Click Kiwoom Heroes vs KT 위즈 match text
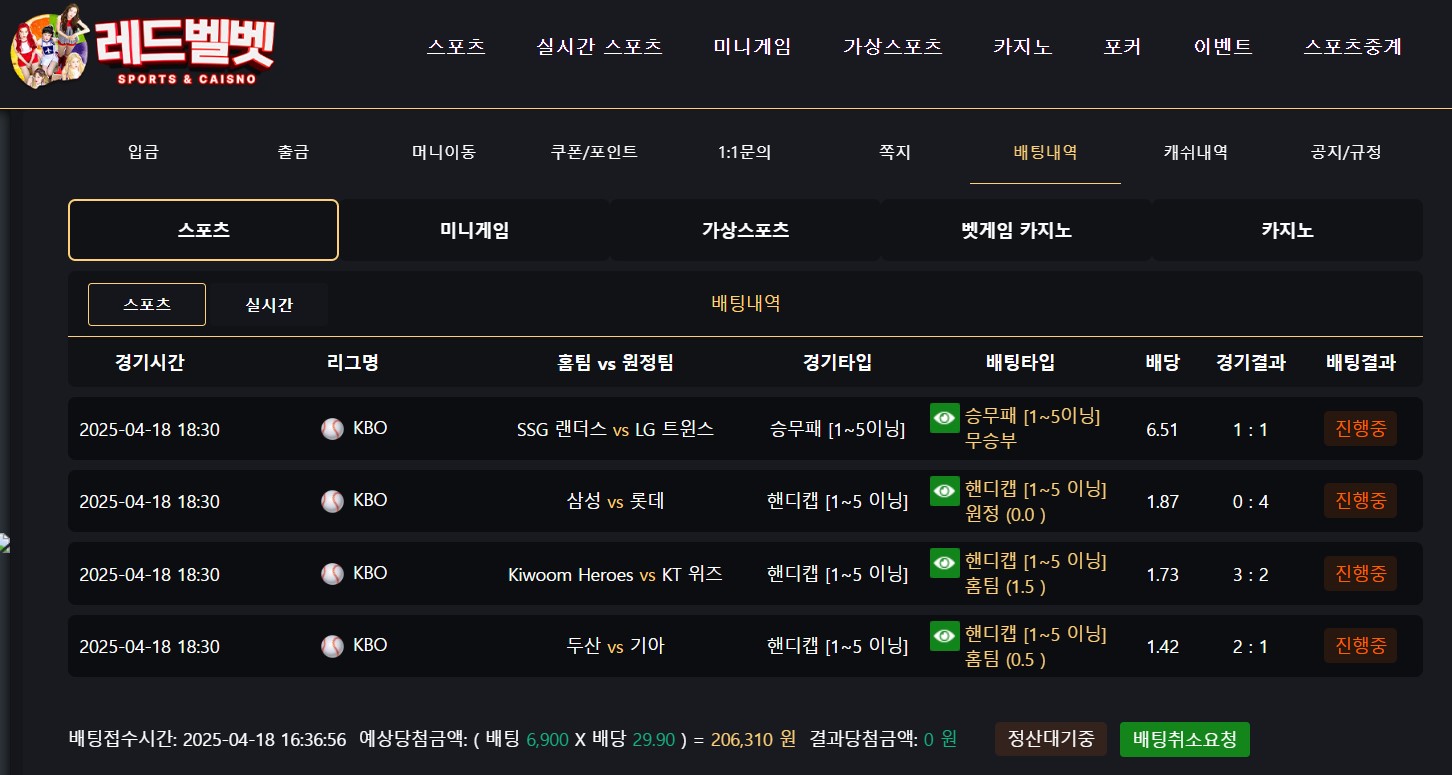This screenshot has height=775, width=1452. click(615, 575)
